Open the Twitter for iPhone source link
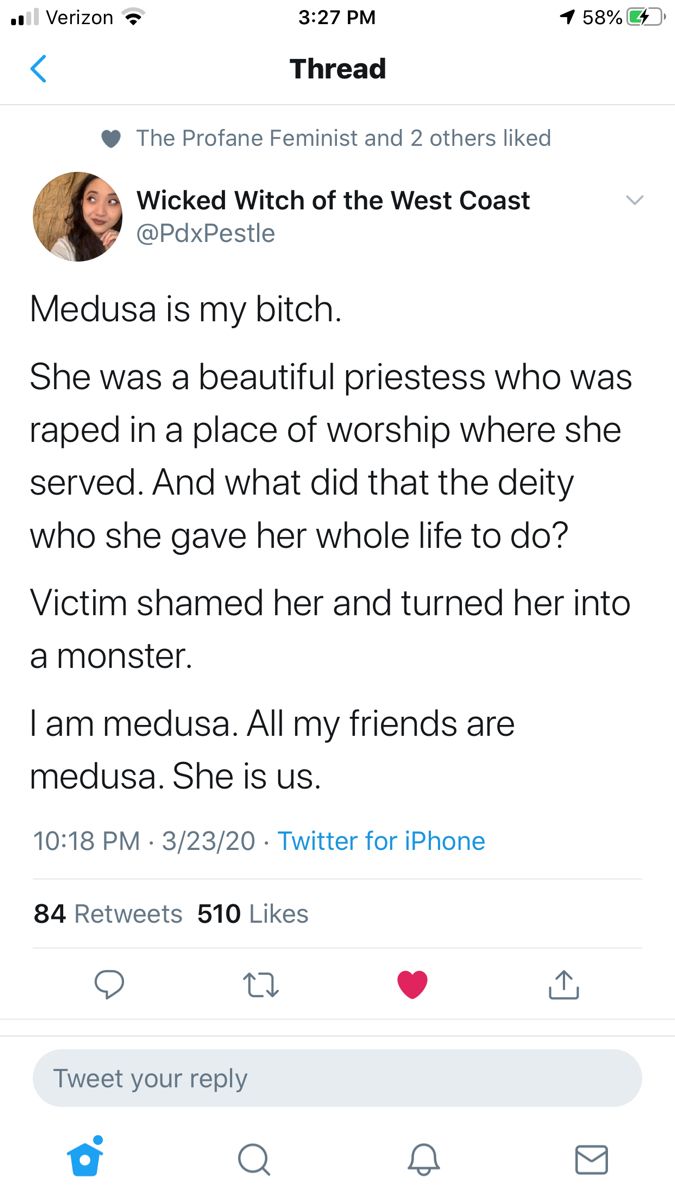The width and height of the screenshot is (675, 1200). pyautogui.click(x=381, y=841)
